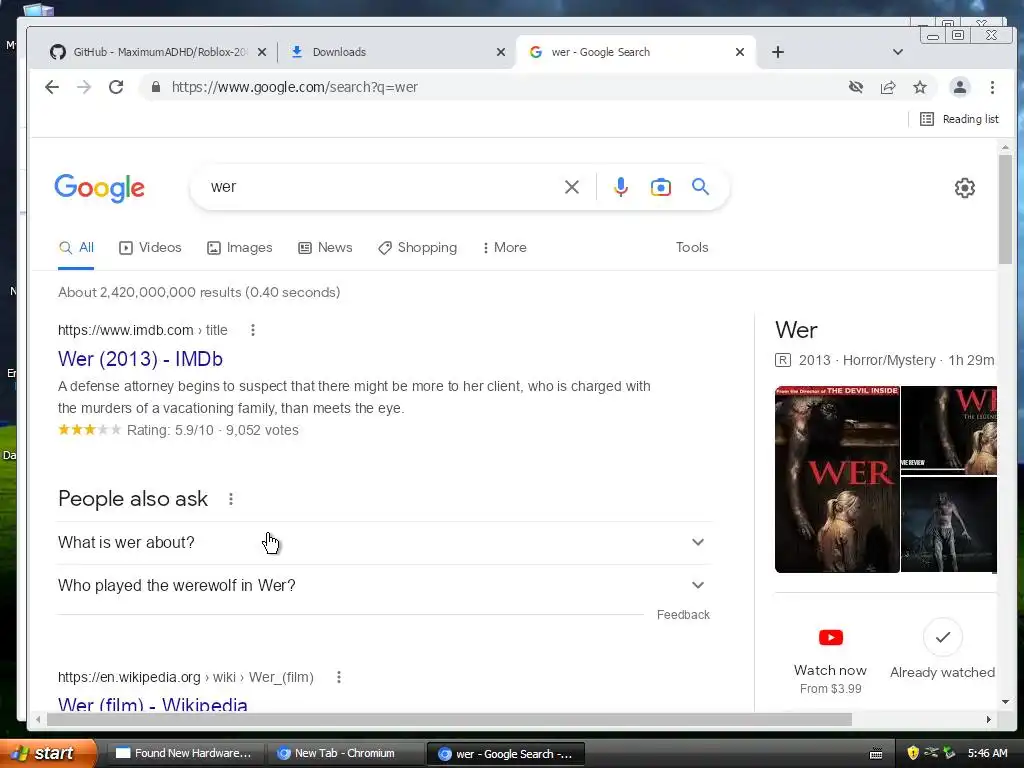Click the Feedback link
The height and width of the screenshot is (768, 1024).
683,615
